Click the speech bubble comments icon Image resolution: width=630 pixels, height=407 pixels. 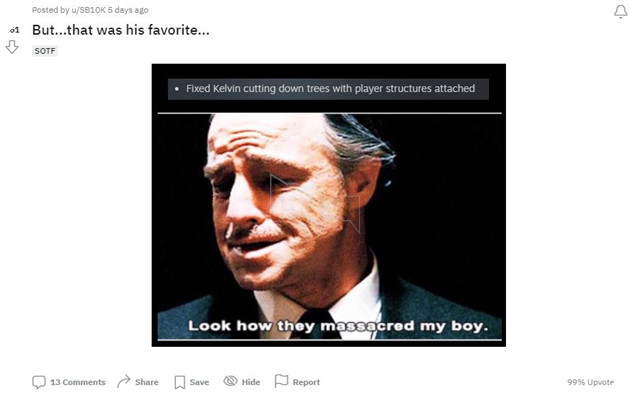39,382
